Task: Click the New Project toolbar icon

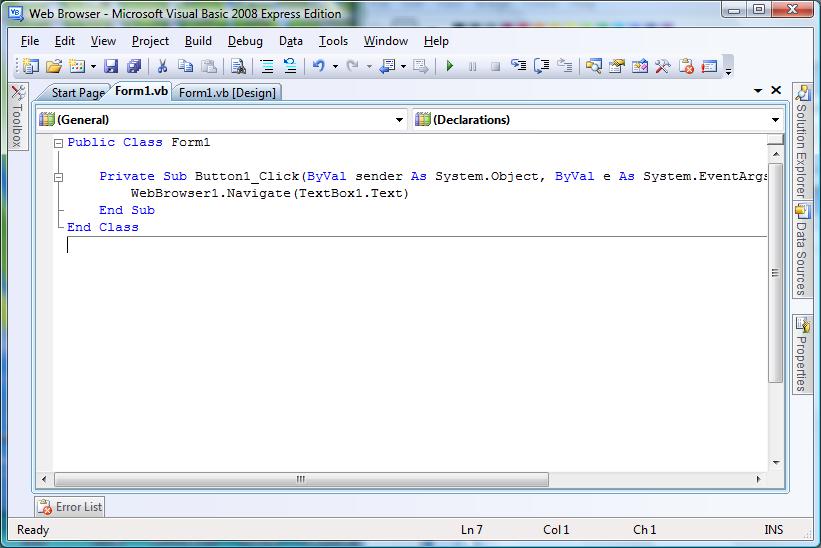Action: click(31, 66)
